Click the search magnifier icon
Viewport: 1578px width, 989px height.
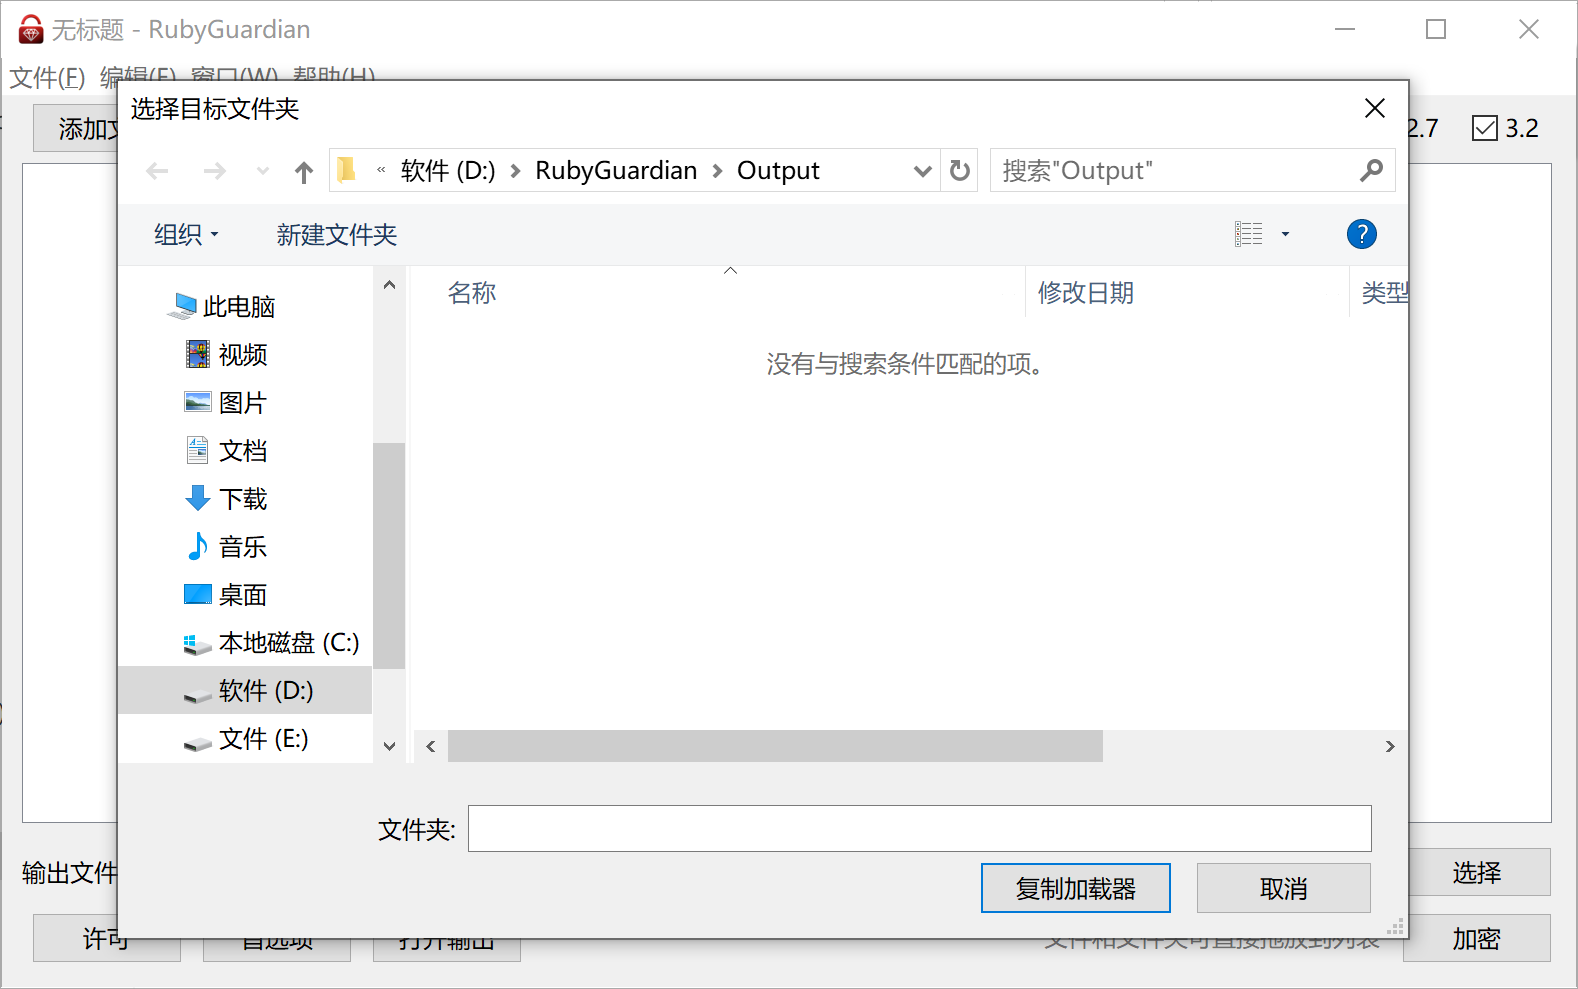pyautogui.click(x=1371, y=171)
